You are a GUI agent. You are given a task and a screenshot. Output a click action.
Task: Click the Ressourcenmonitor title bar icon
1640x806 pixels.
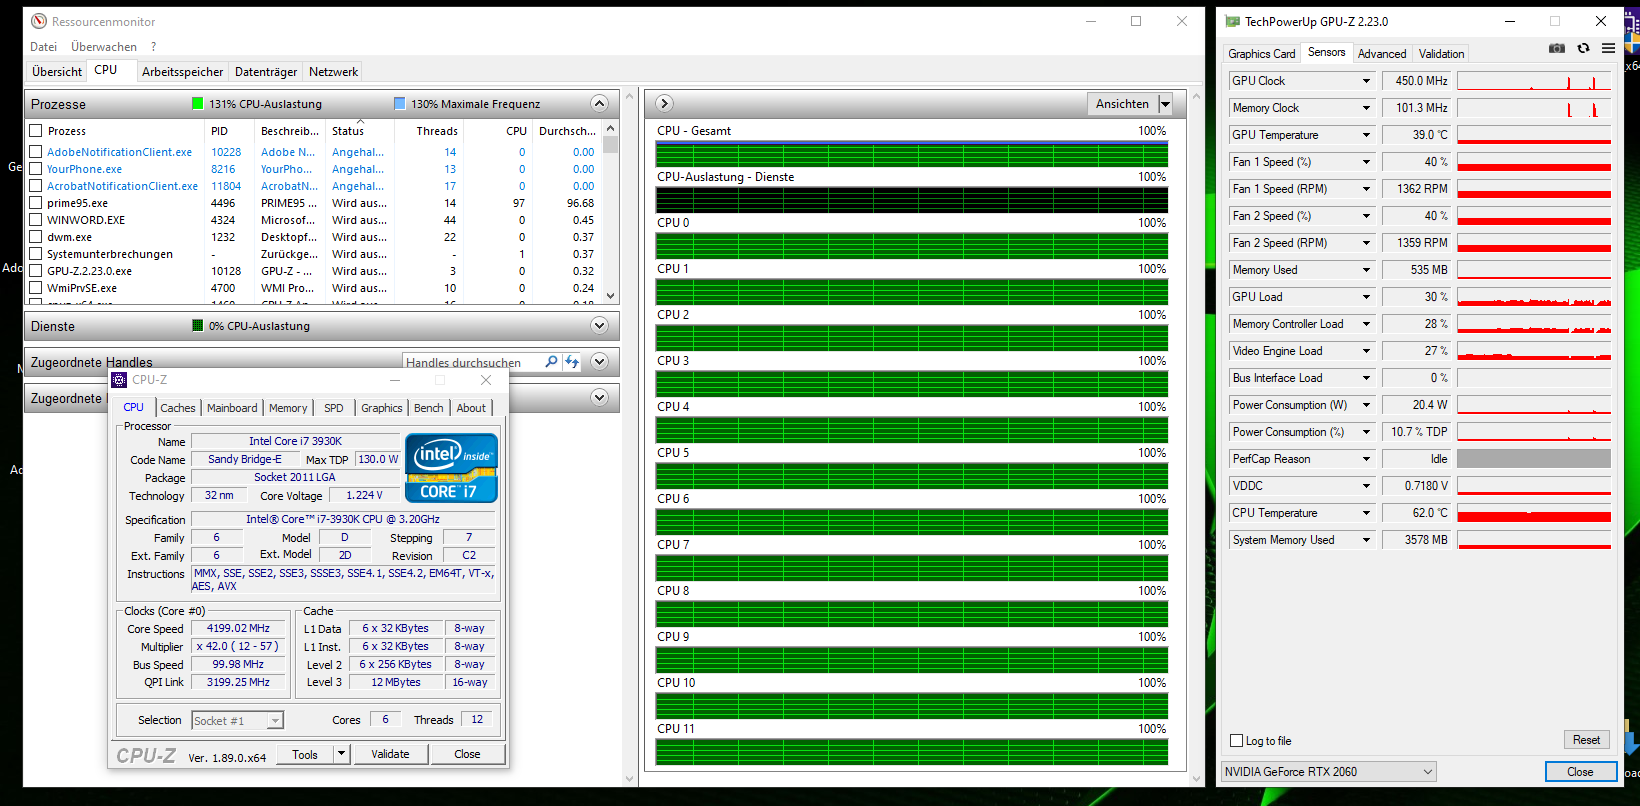(39, 21)
